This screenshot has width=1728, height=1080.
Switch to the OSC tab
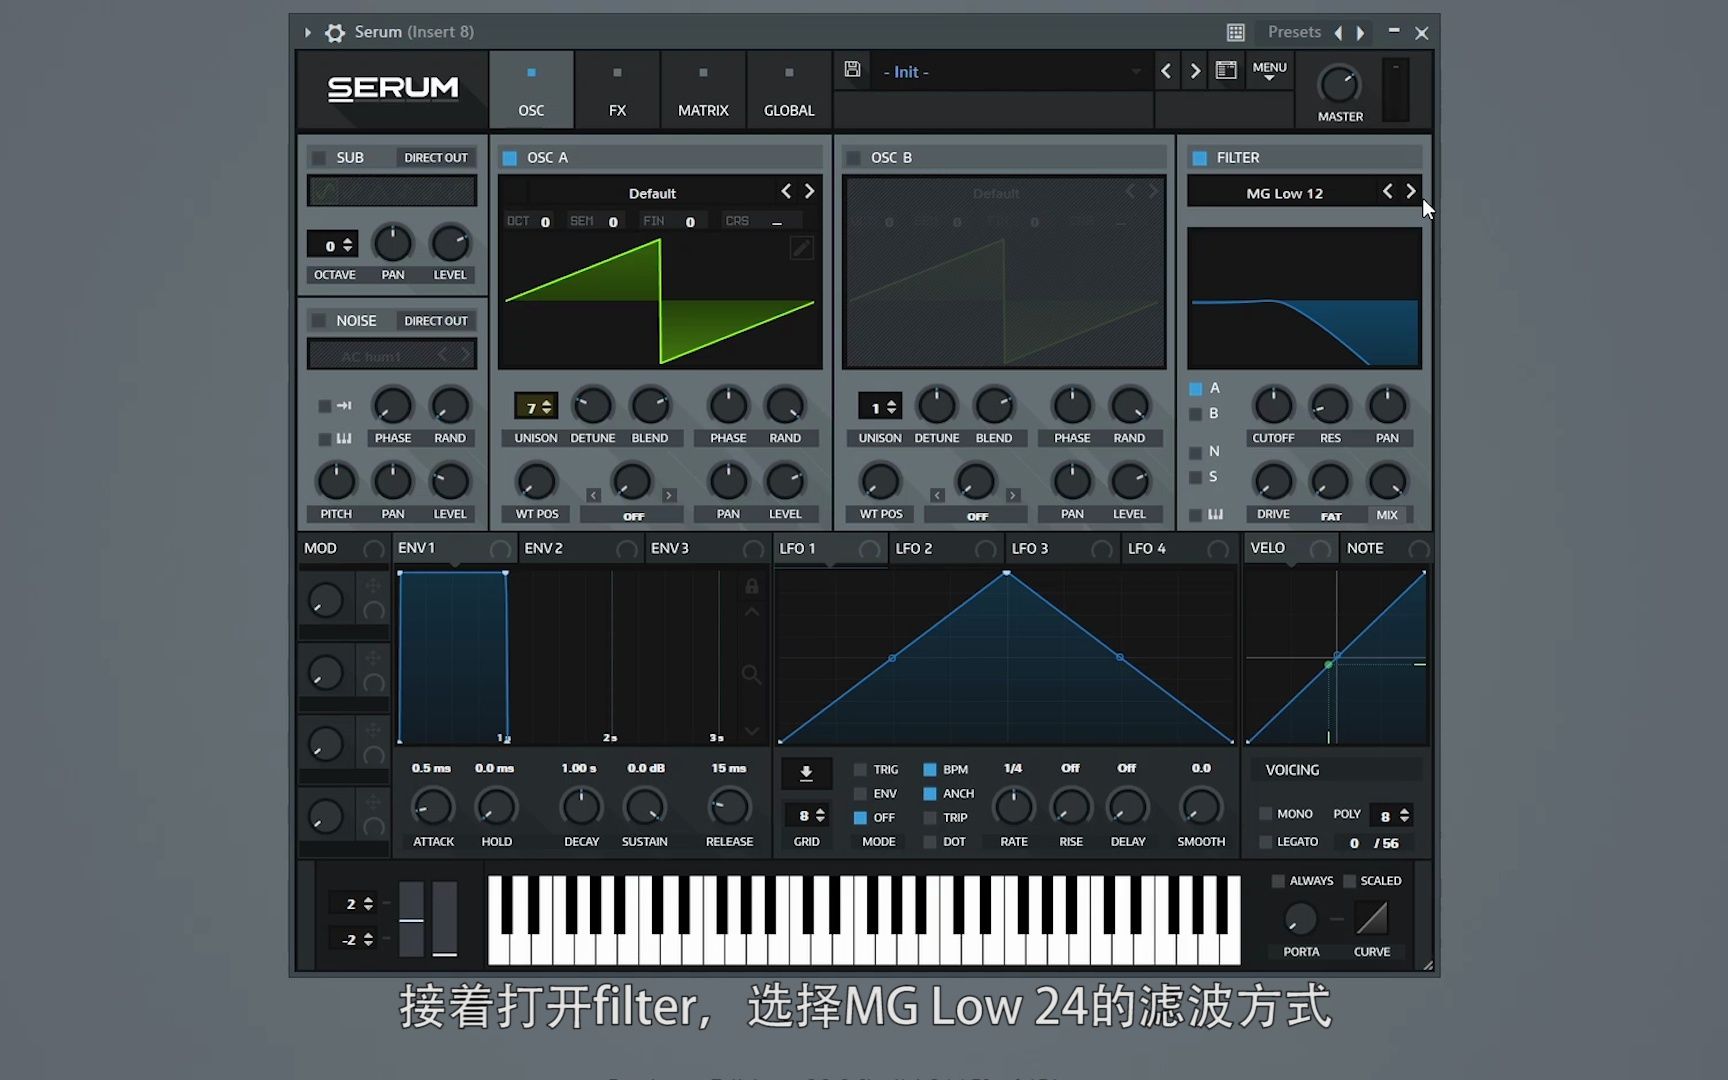click(x=531, y=90)
